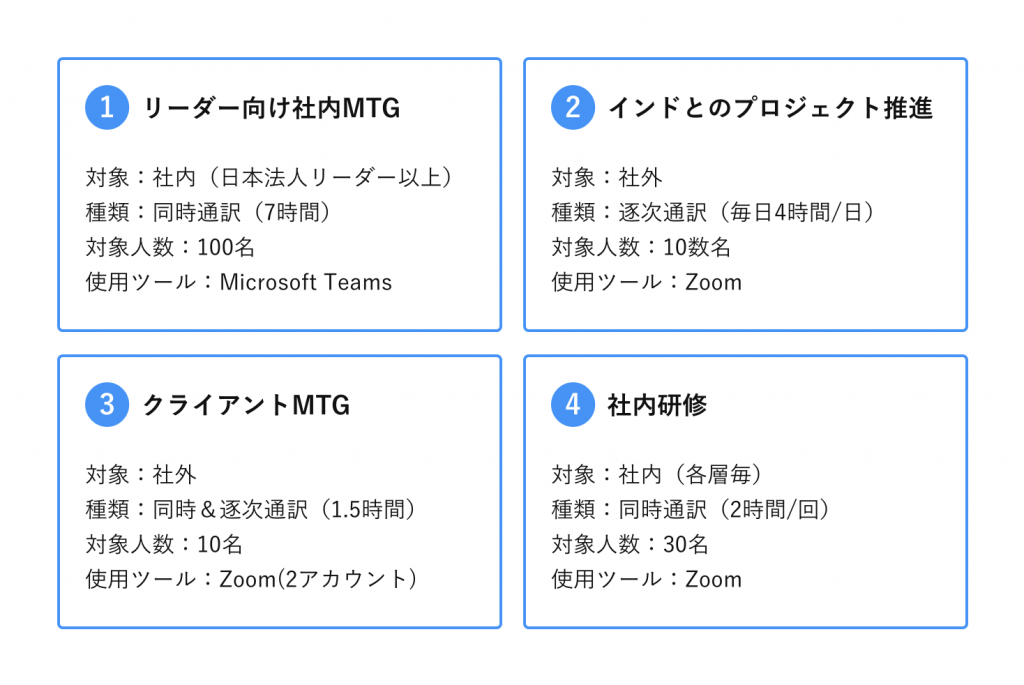This screenshot has width=1024, height=685.
Task: Click the 対象人数：10数名 line
Action: [x=641, y=247]
